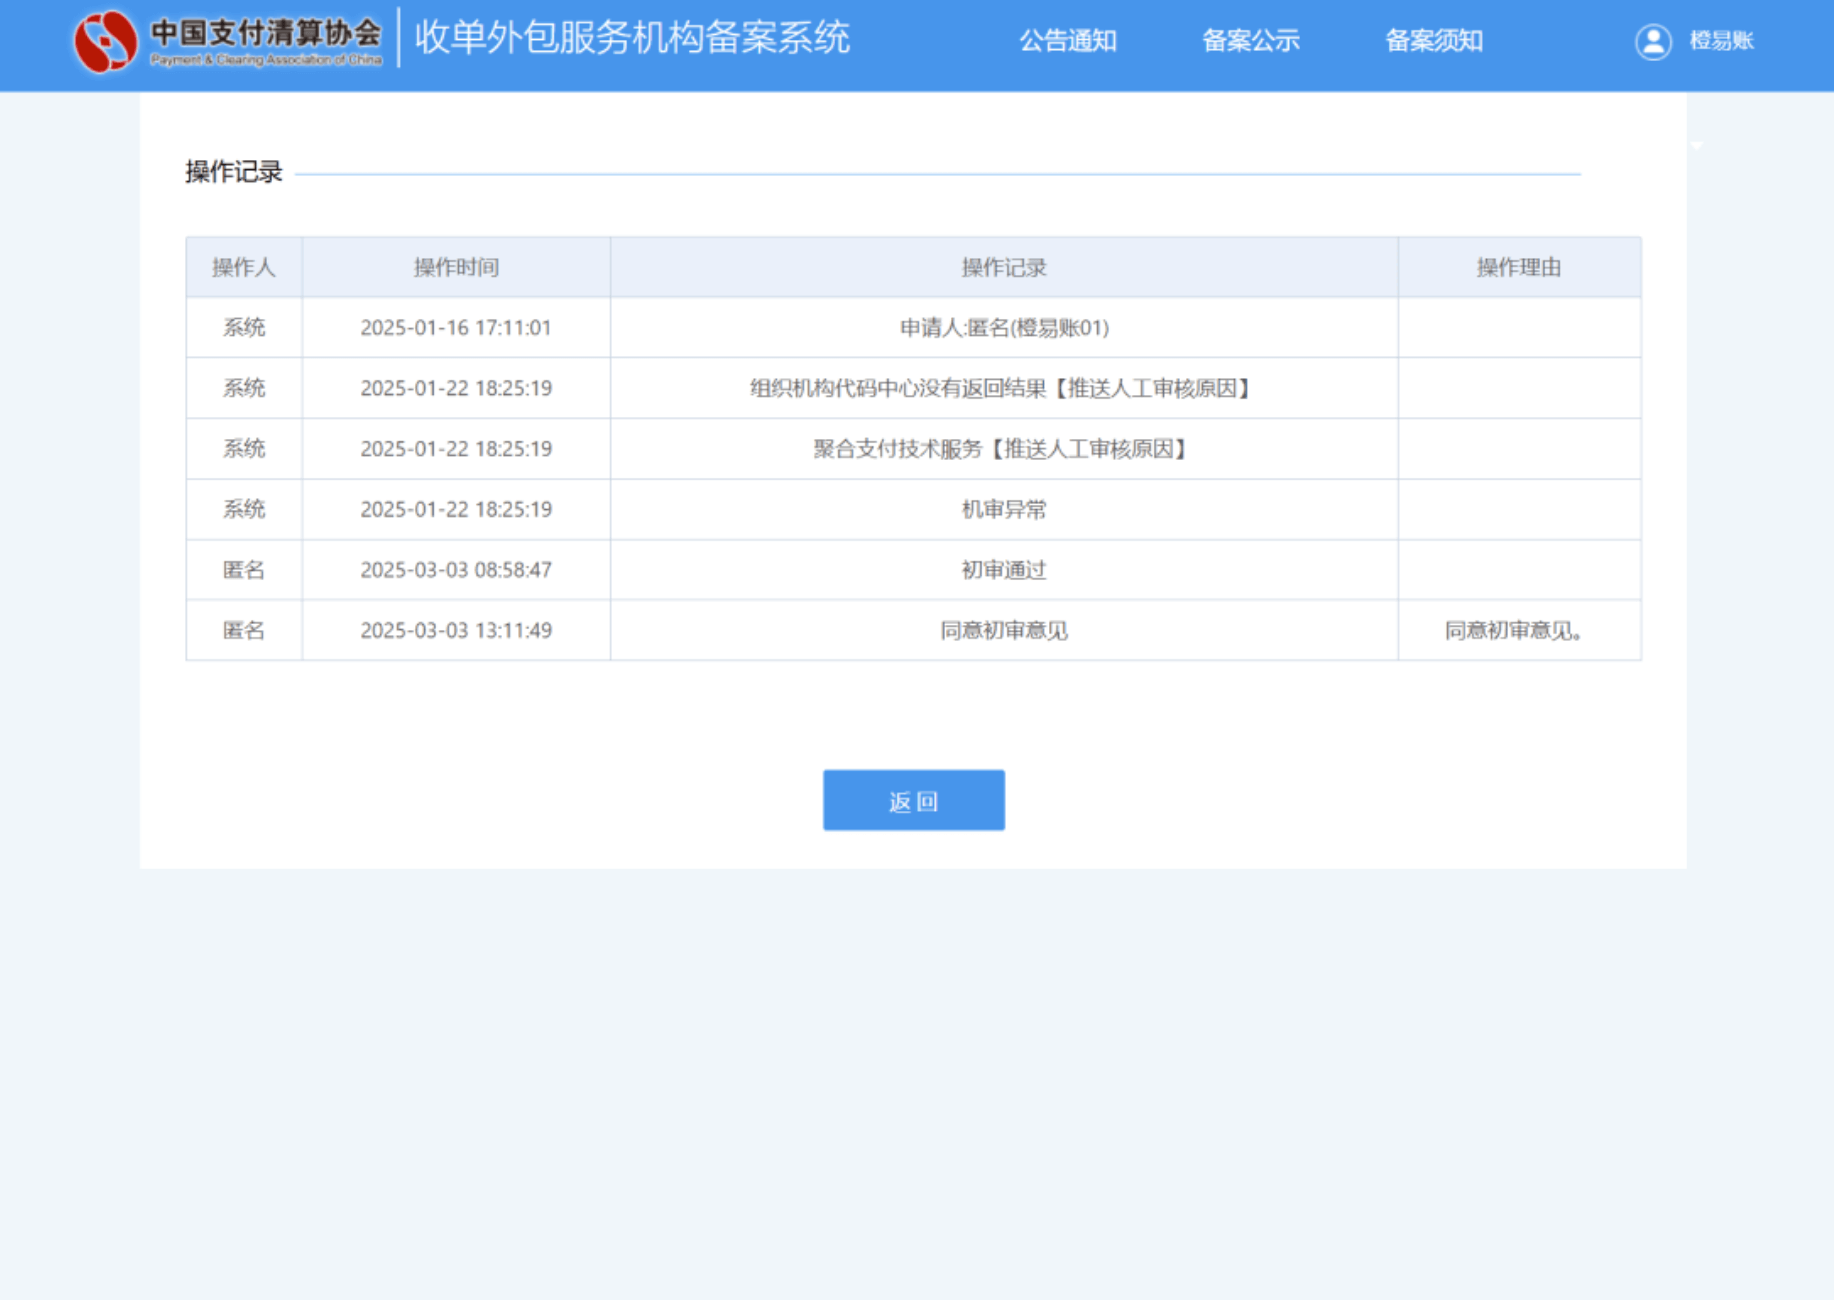Viewport: 1834px width, 1300px height.
Task: Click the user avatar icon
Action: click(1653, 41)
